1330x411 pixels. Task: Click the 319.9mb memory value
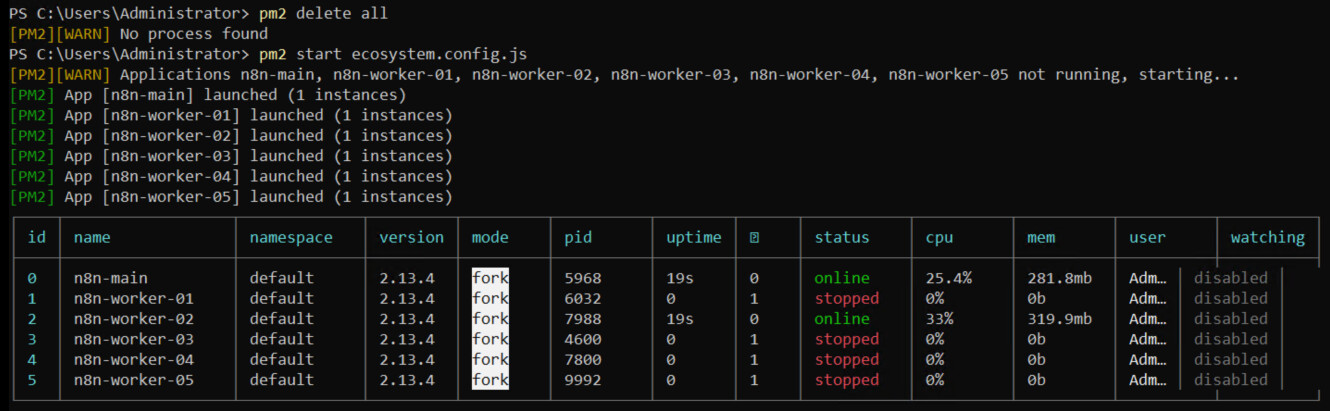1060,319
